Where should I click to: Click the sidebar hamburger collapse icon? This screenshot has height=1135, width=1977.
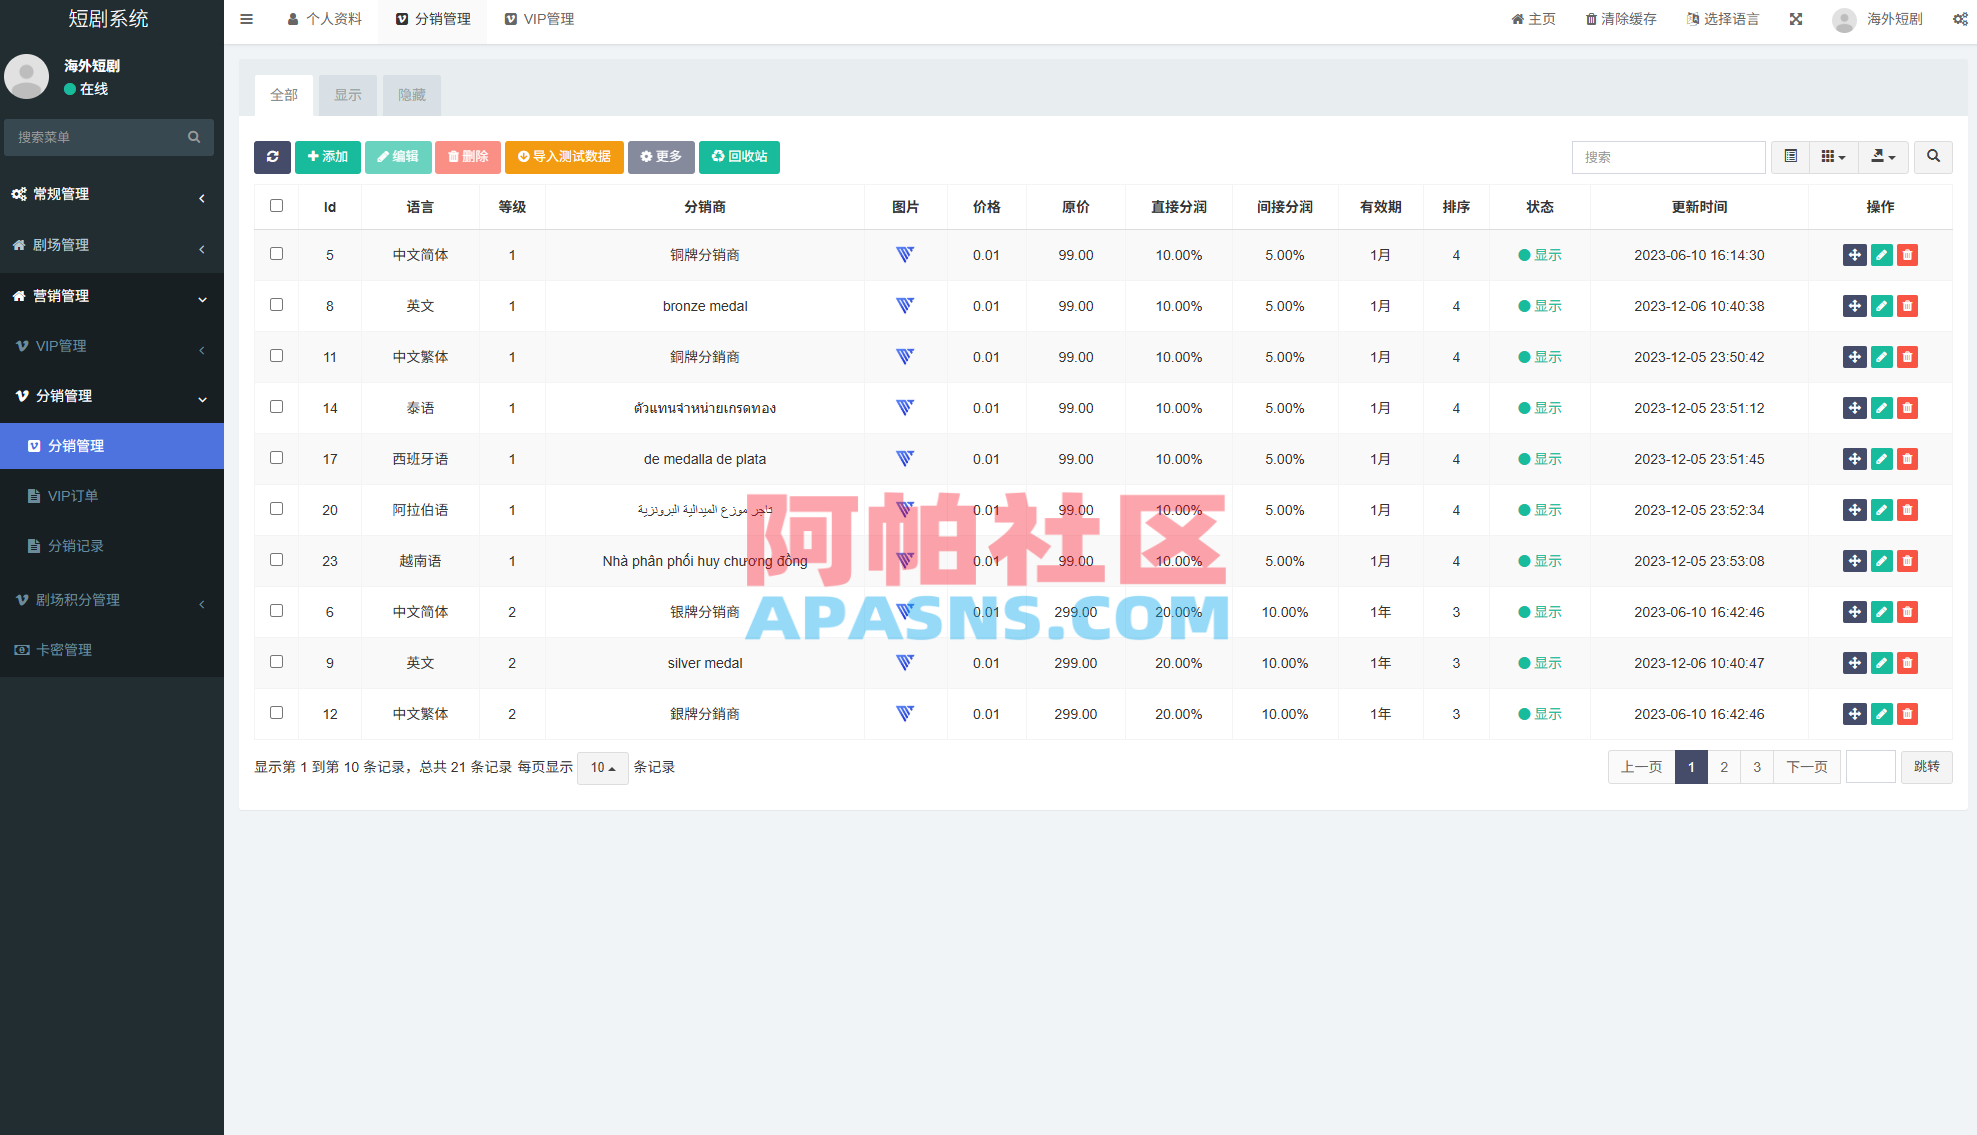(x=246, y=18)
